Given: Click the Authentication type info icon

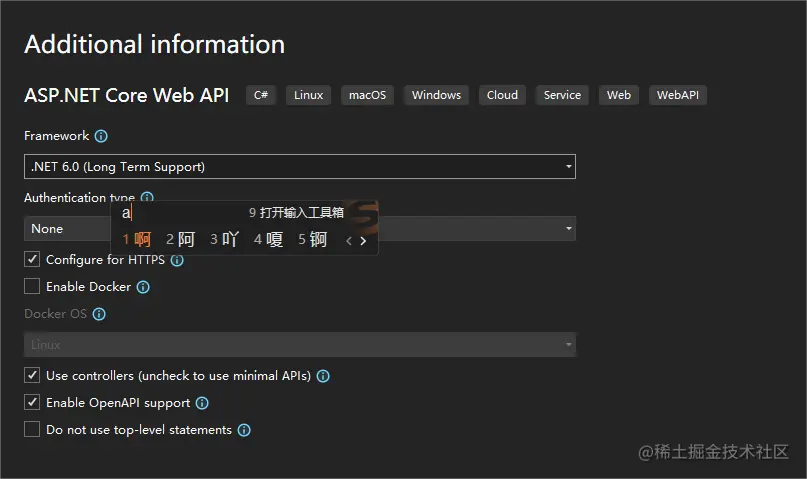Looking at the screenshot, I should tap(147, 198).
